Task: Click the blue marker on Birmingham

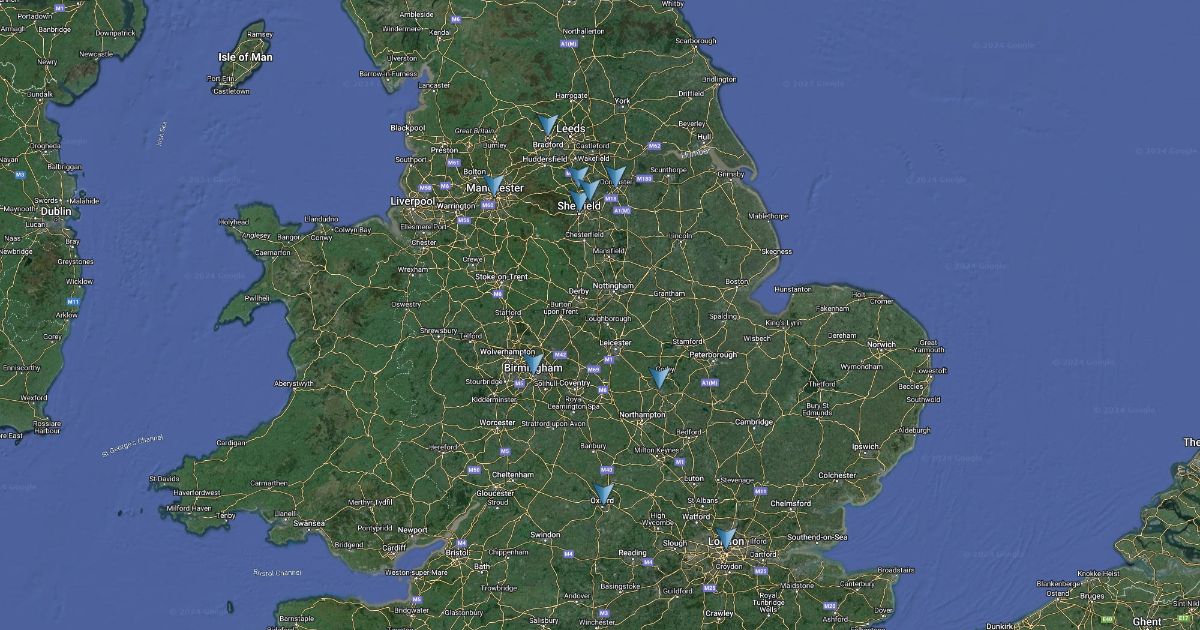Action: [x=535, y=365]
